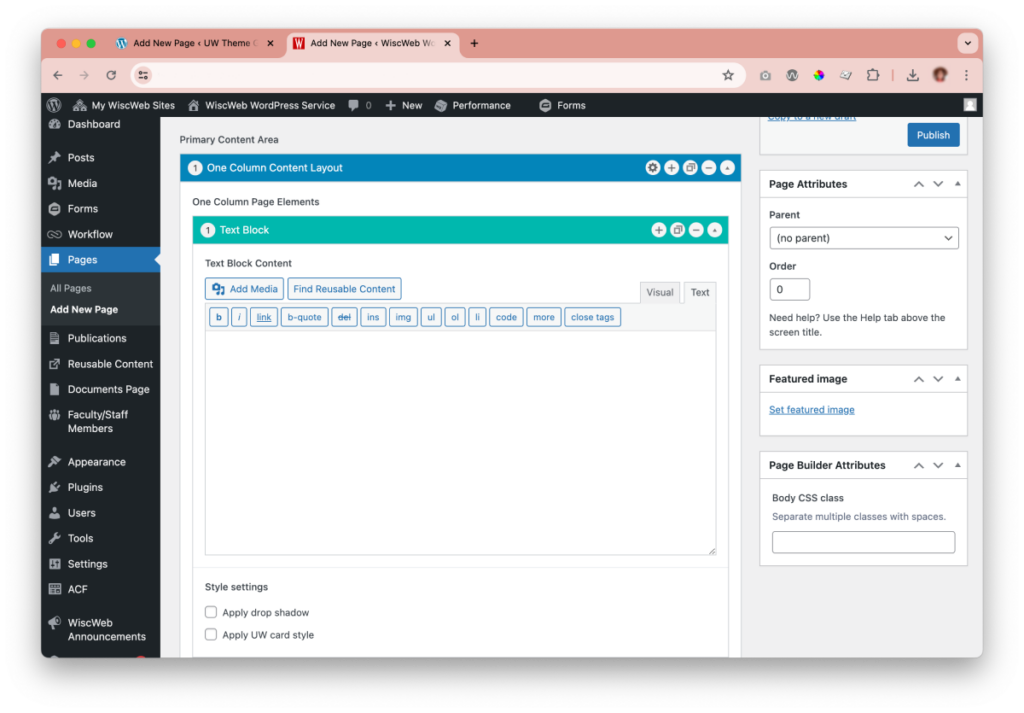Open the New menu in the admin bar
The width and height of the screenshot is (1024, 713).
click(x=403, y=105)
